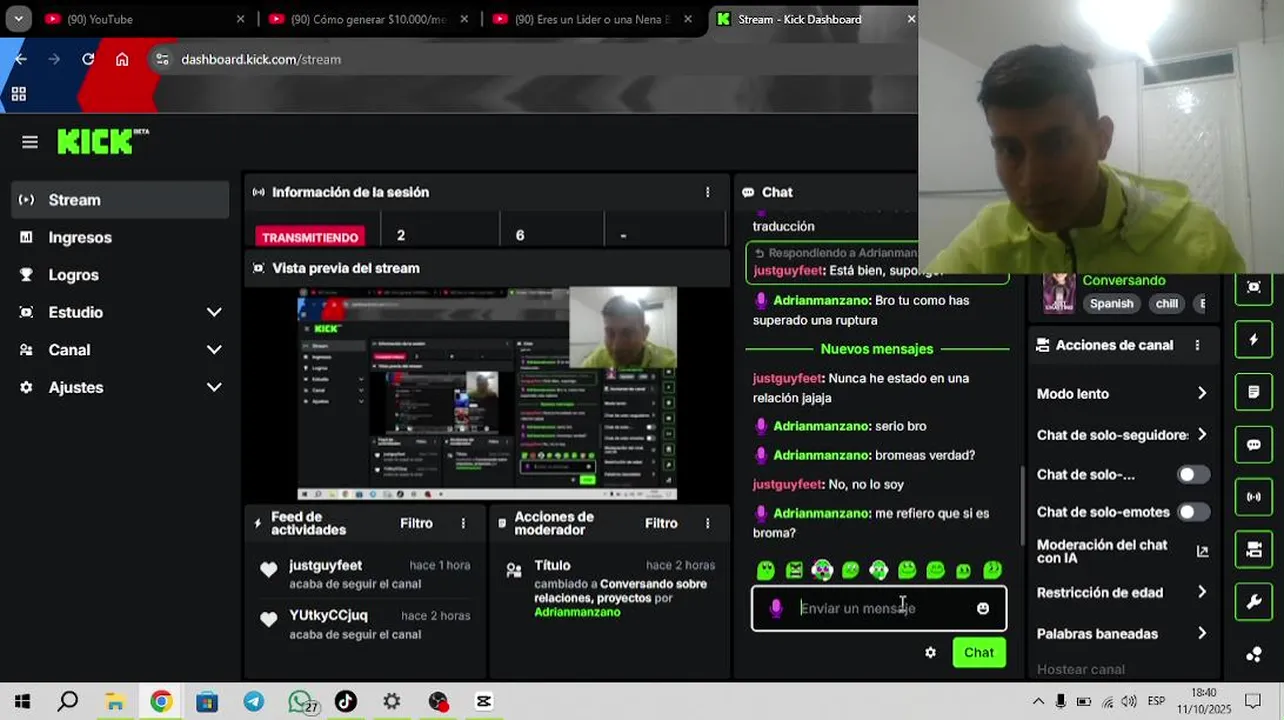Screen dimensions: 1284x720
Task: Click the stream category thumbnail
Action: pyautogui.click(x=1059, y=293)
